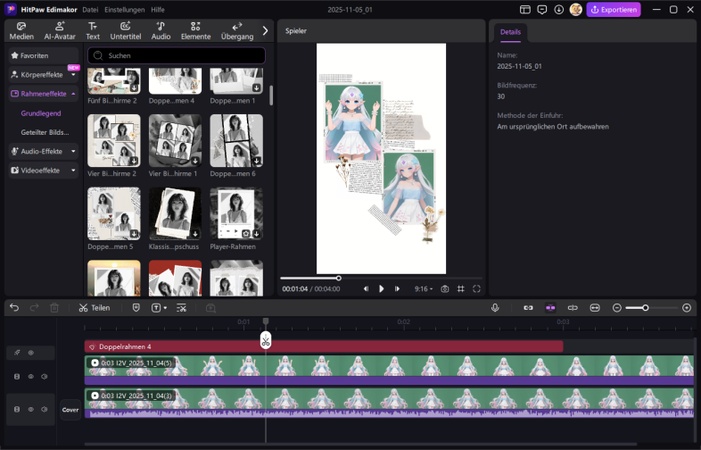Image resolution: width=701 pixels, height=450 pixels.
Task: Open the Untertitel subtitle tool
Action: 125,31
